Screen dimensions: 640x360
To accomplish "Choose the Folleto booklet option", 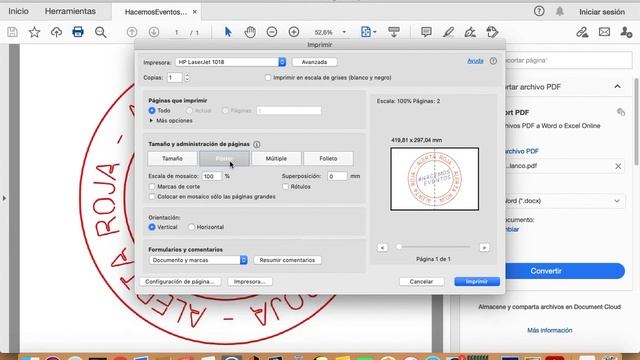I will (x=328, y=158).
